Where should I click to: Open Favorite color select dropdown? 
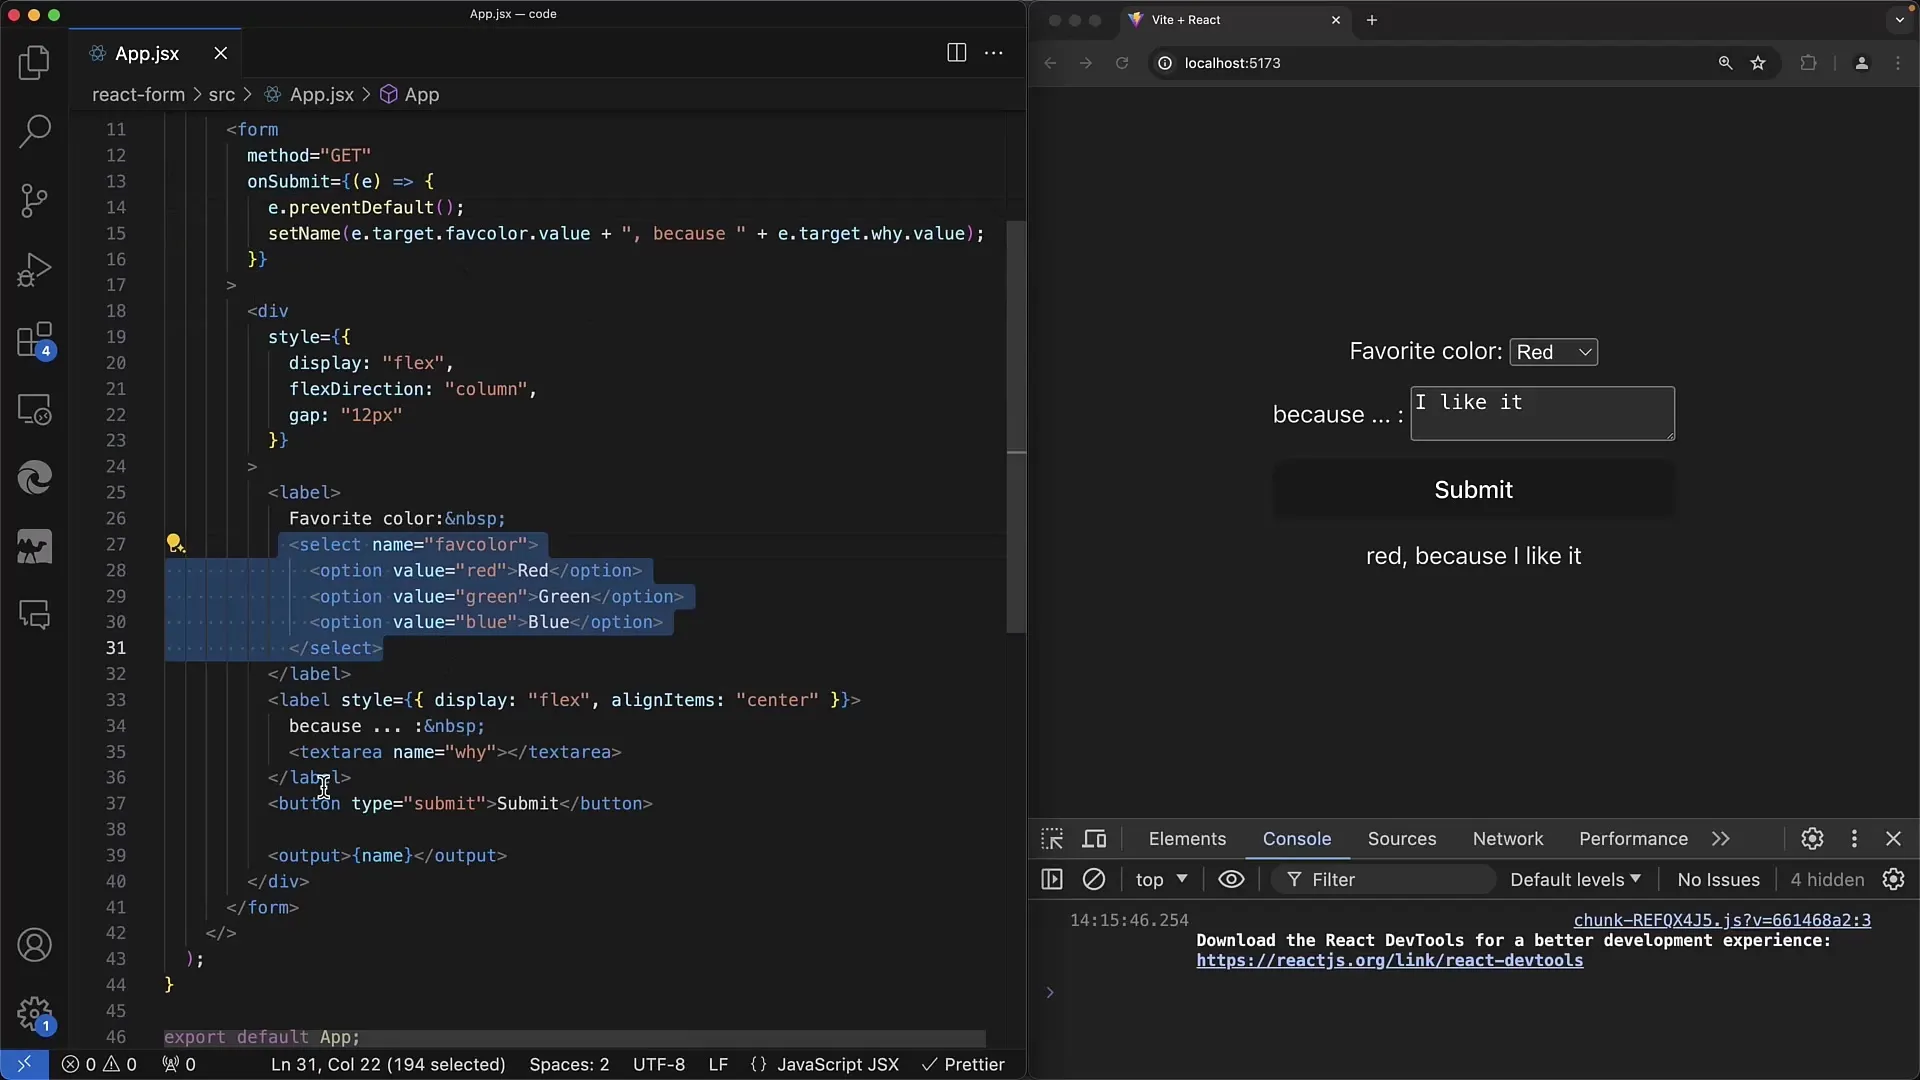coord(1553,352)
